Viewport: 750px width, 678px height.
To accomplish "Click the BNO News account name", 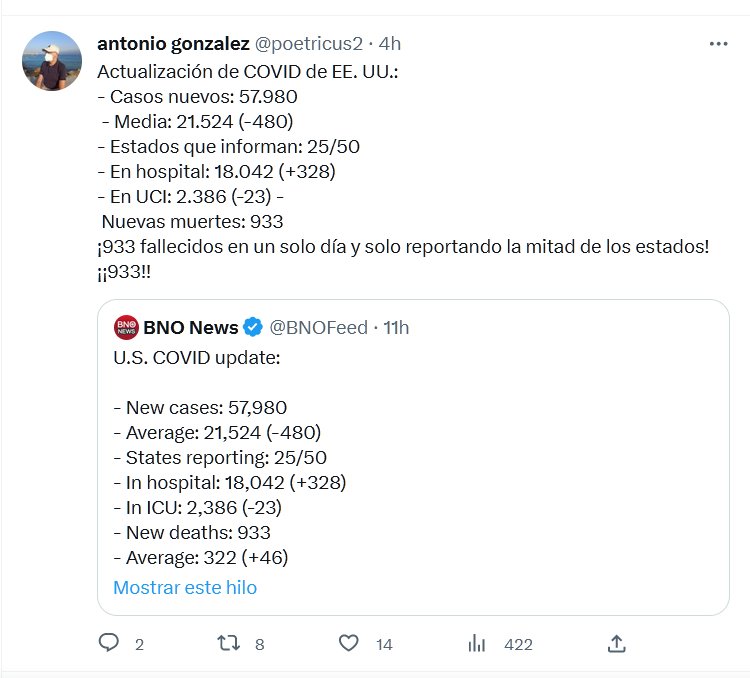I will pos(191,327).
